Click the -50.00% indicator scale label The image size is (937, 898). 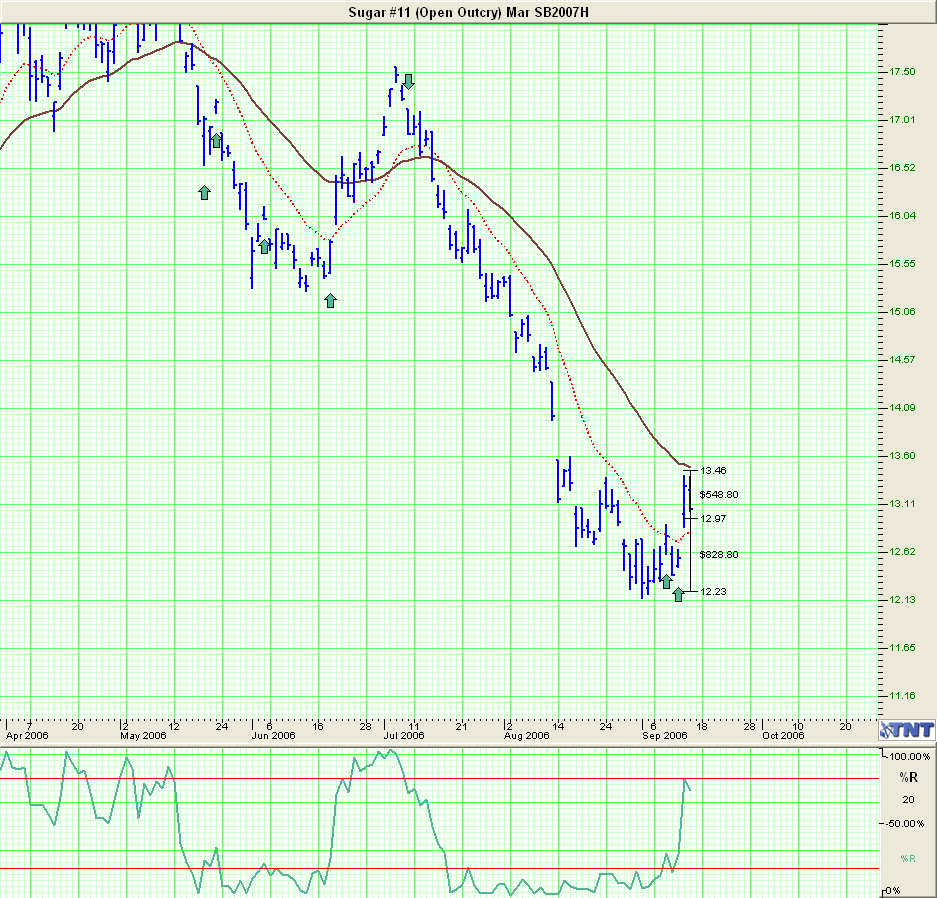(x=905, y=823)
